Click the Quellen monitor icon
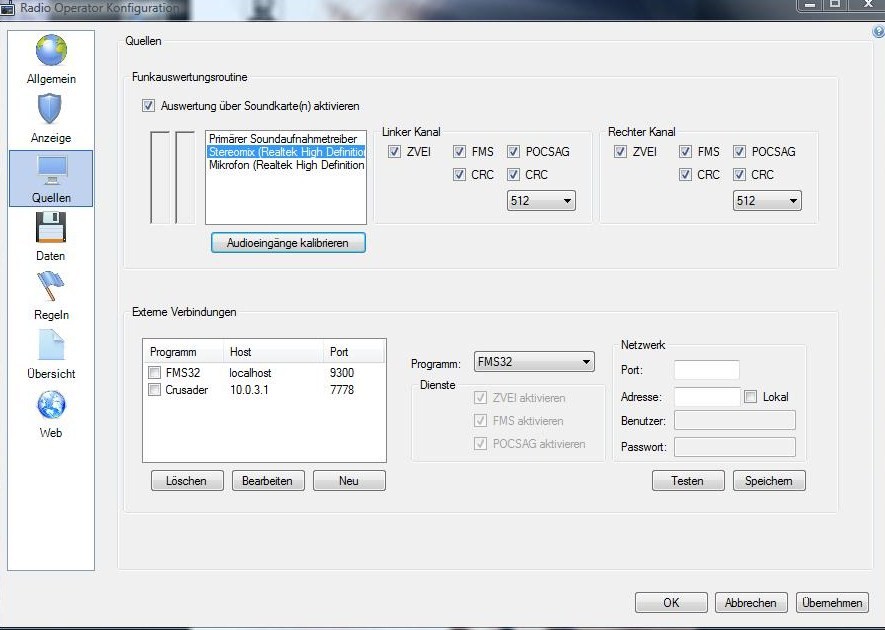 click(51, 169)
